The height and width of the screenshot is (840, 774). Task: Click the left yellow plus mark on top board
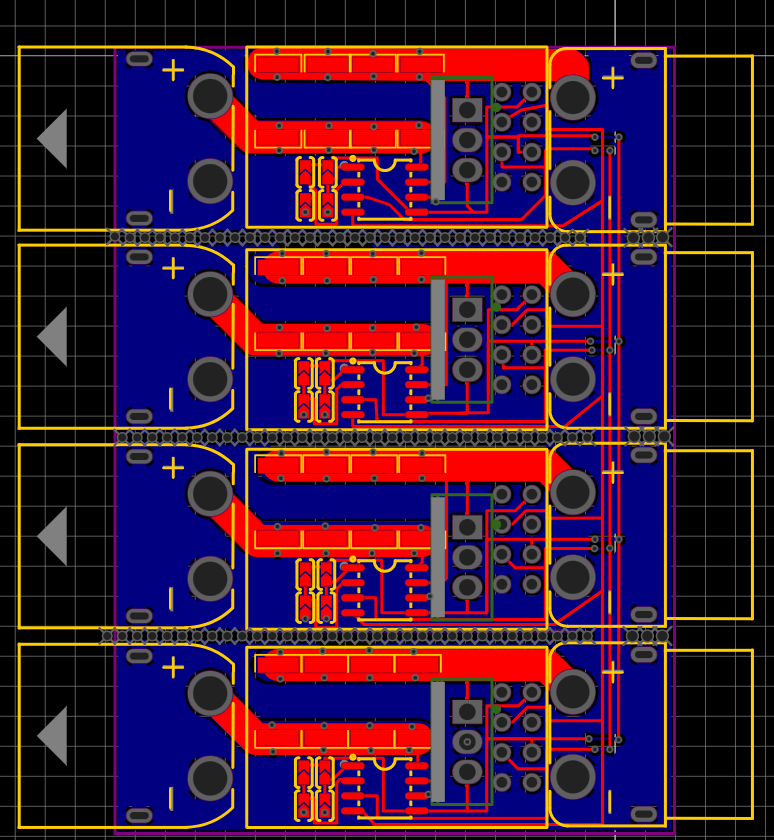173,70
